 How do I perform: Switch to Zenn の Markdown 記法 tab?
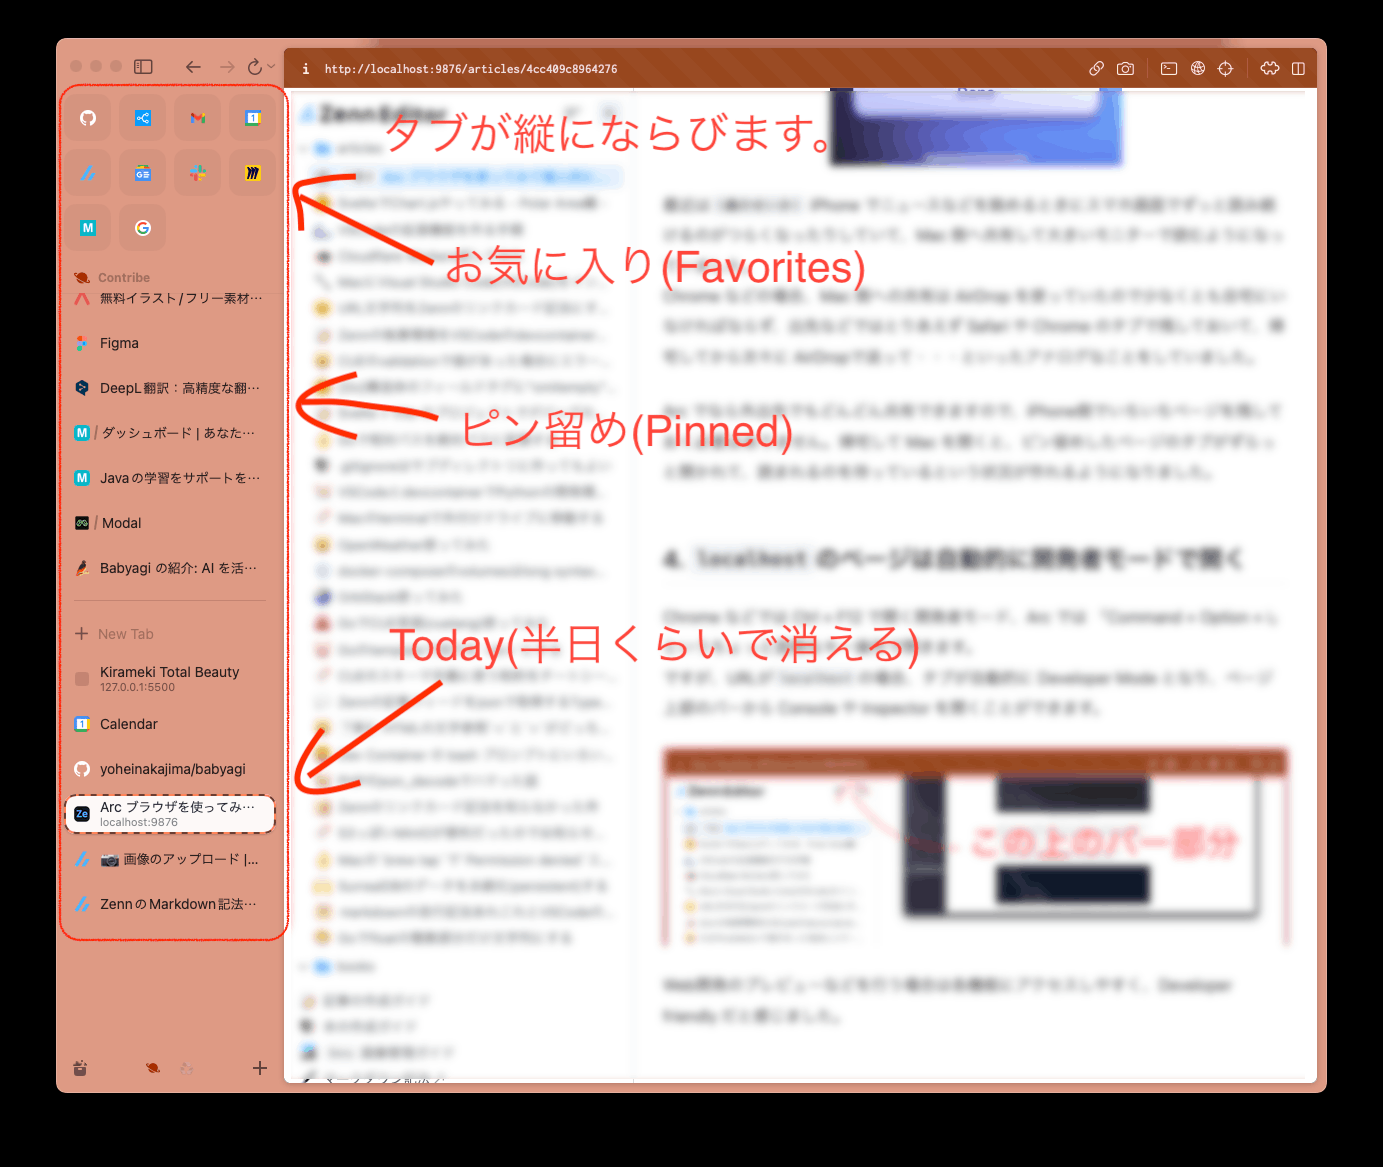click(x=170, y=904)
